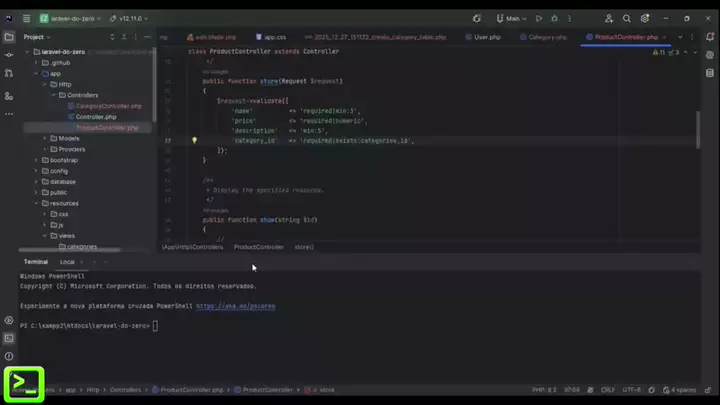Click the editor vertical scrollbar thumb
The height and width of the screenshot is (405, 720).
click(698, 128)
